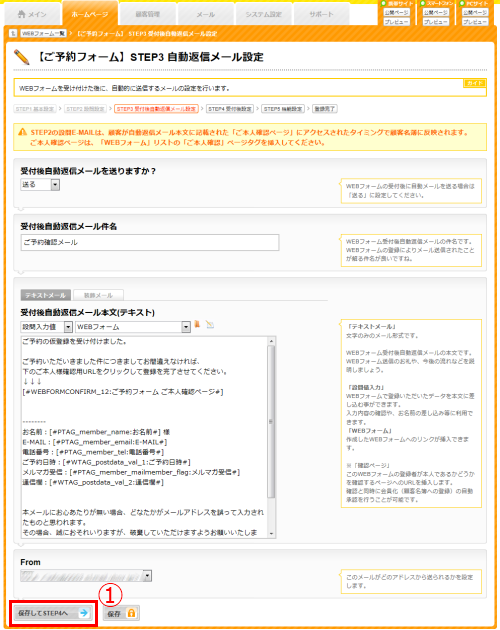Image resolution: width=500 pixels, height=630 pixels.
Task: Go to STEP1 基本設定
Action: click(35, 109)
